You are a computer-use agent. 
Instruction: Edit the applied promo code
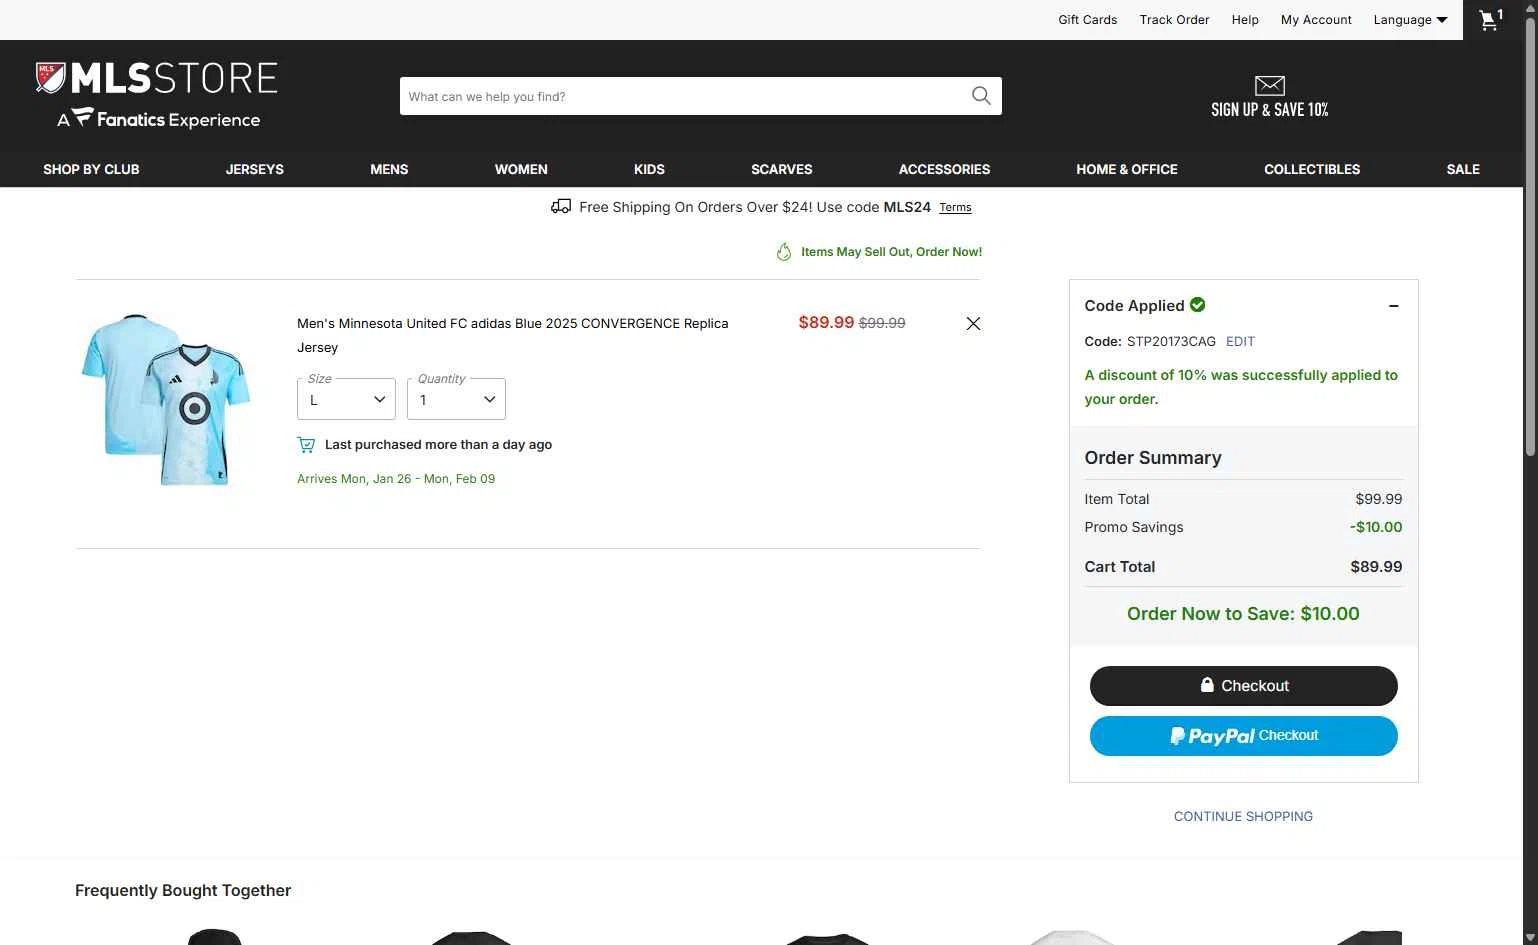1240,341
